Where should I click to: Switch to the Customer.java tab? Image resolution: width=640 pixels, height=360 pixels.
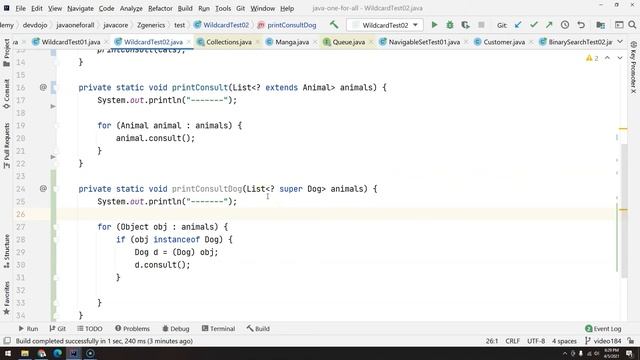click(504, 42)
